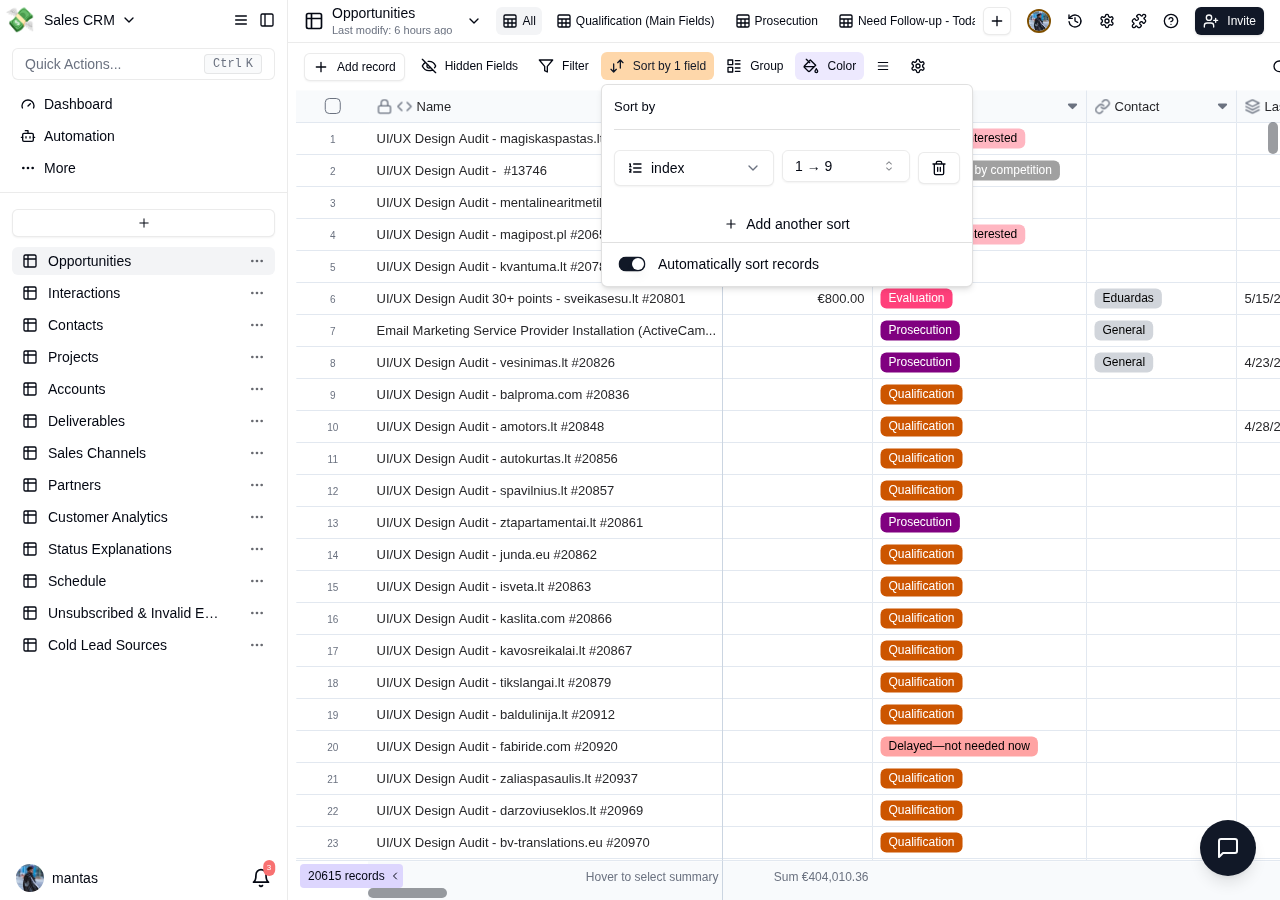Open view settings gear beside row height

[x=918, y=66]
